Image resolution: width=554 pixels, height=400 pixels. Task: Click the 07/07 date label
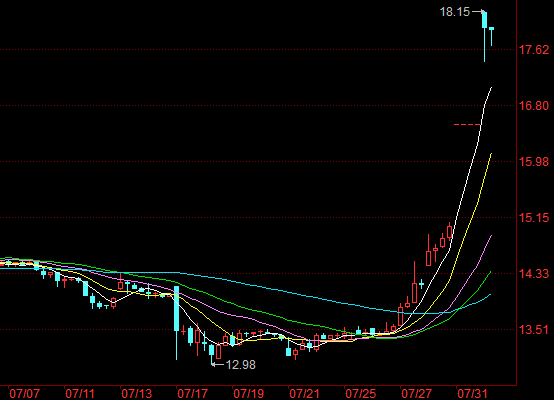[24, 394]
